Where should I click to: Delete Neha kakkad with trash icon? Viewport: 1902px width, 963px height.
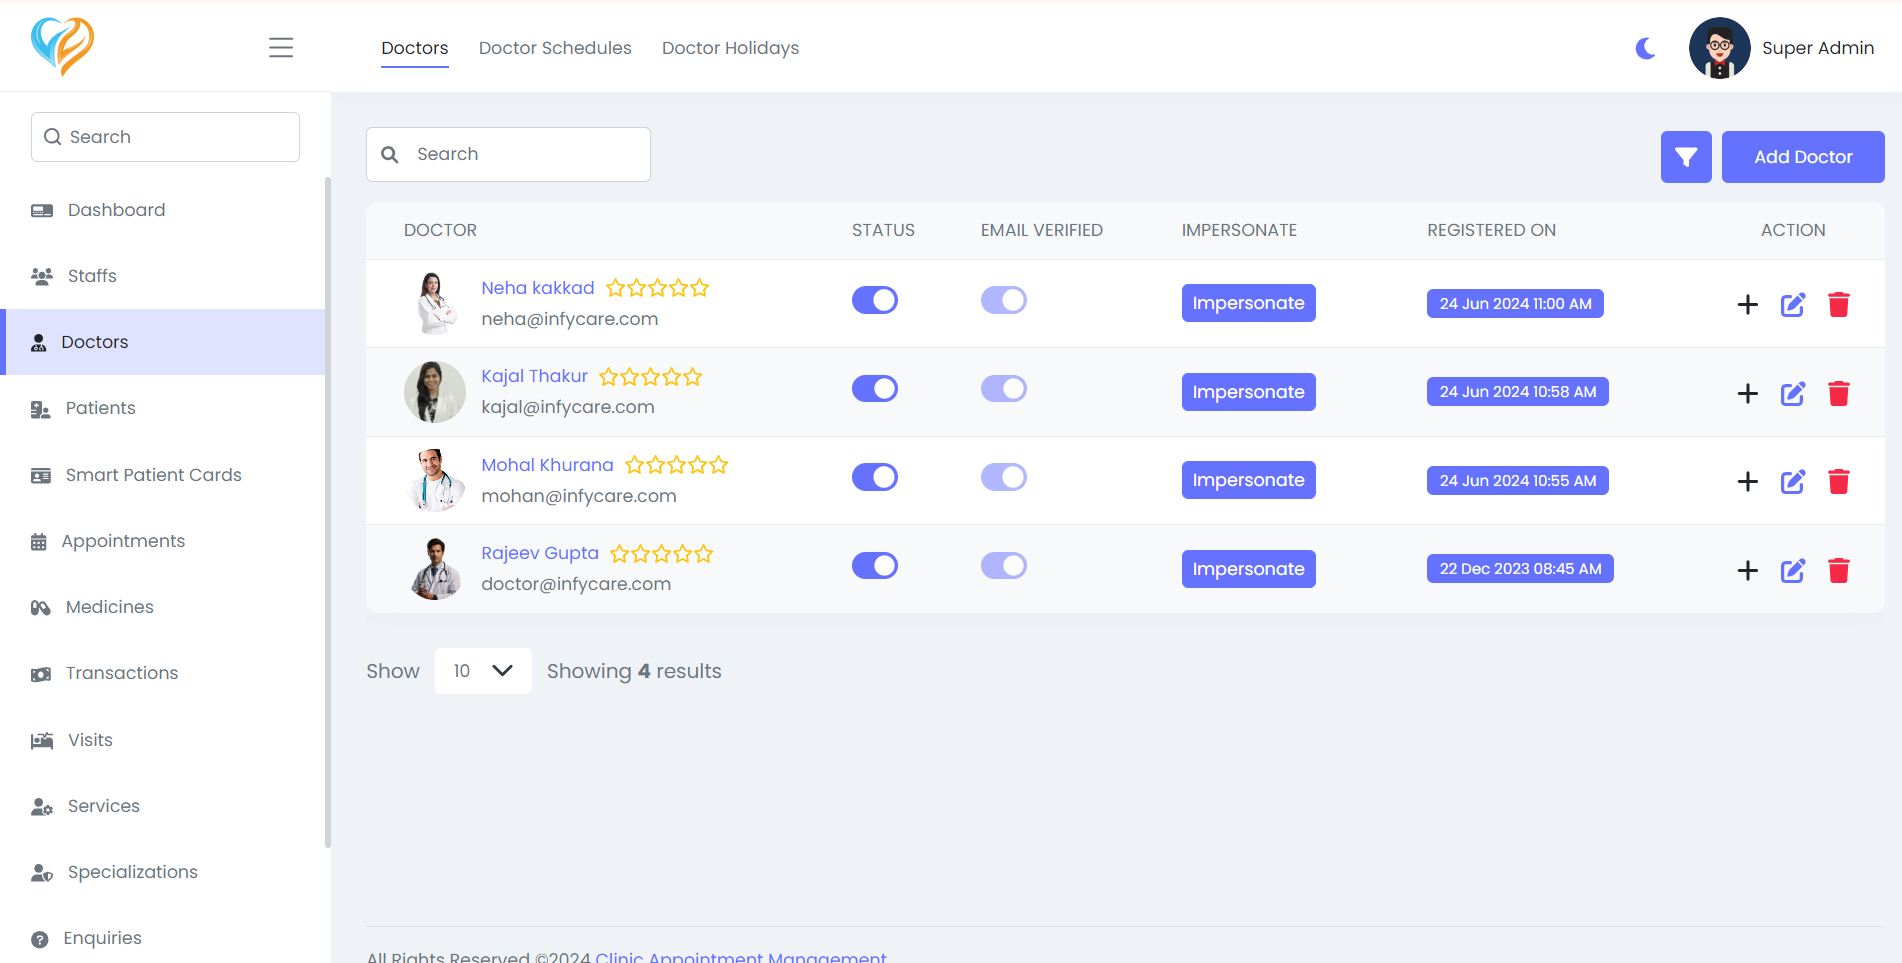point(1838,305)
